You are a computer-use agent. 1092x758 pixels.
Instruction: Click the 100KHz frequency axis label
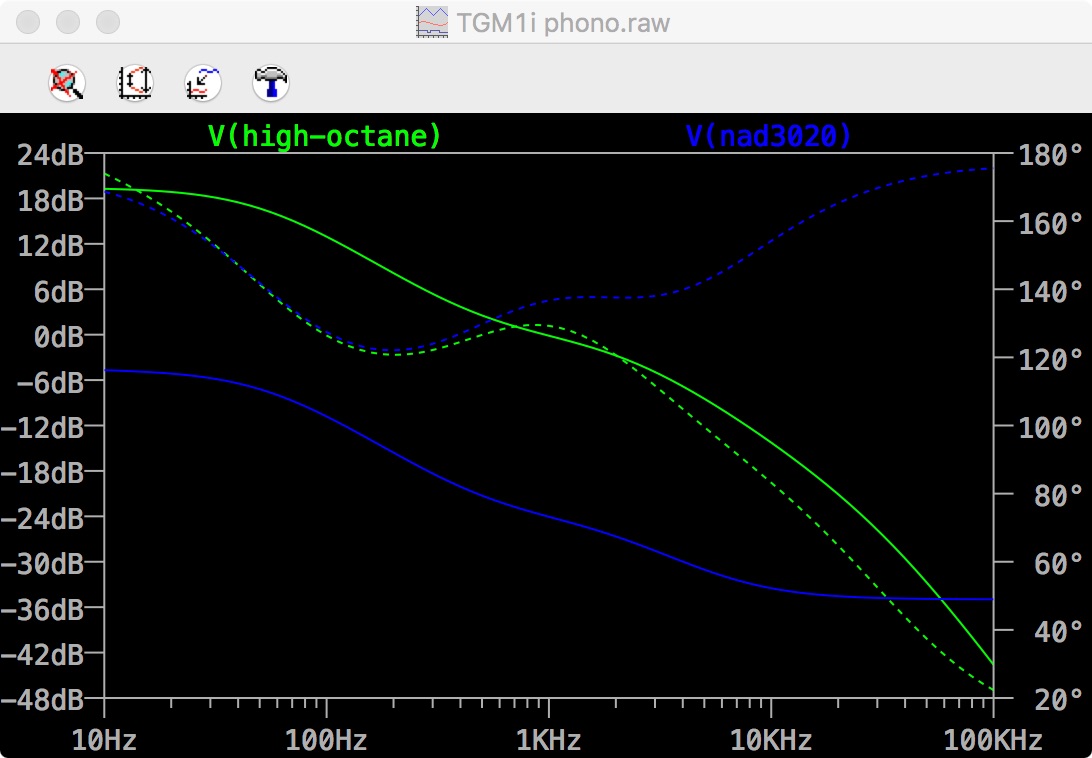tap(993, 740)
